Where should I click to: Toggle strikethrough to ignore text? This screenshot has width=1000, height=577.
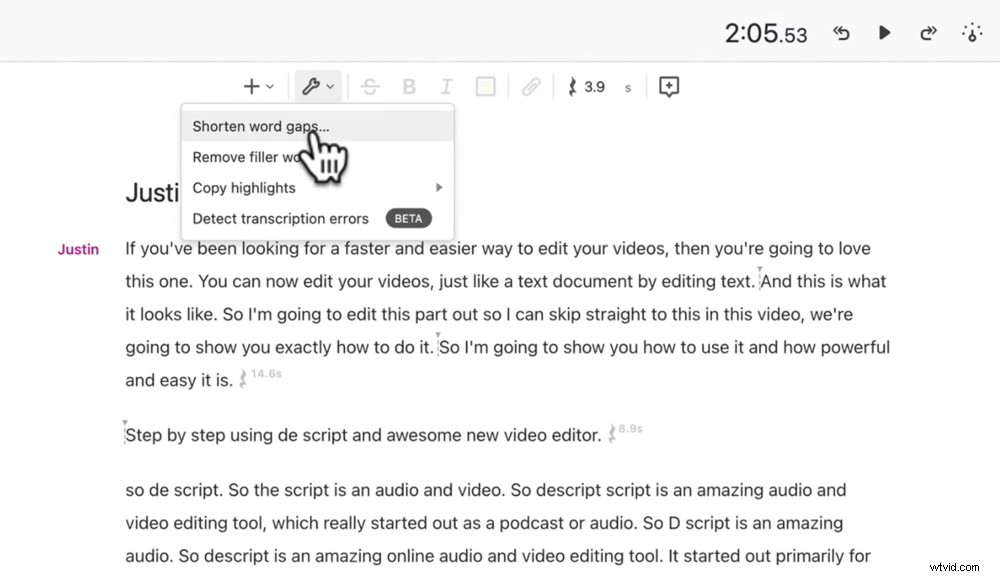(370, 86)
